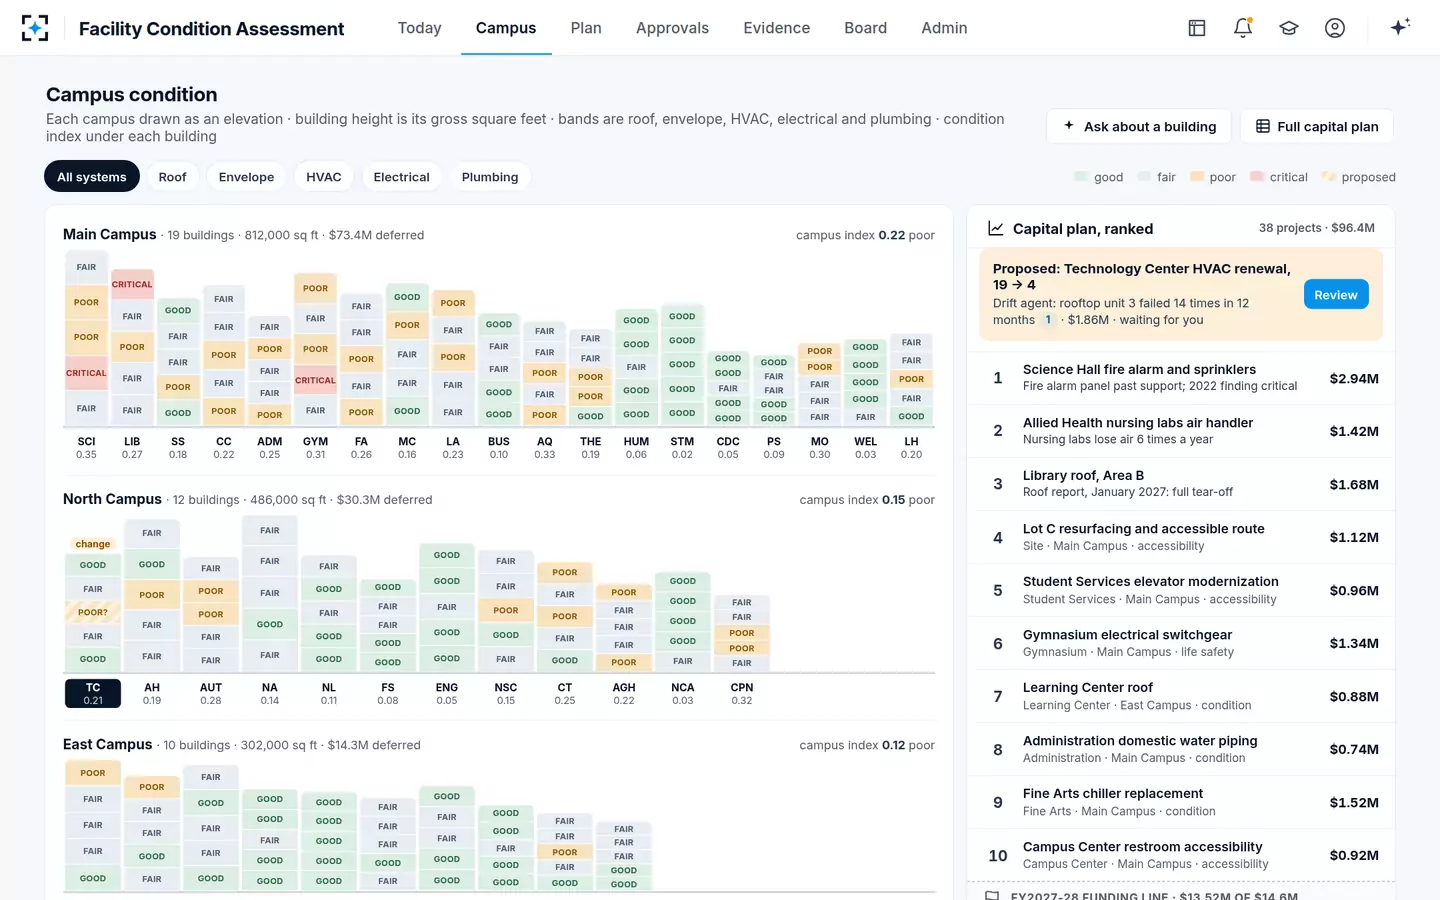Toggle the Electrical system filter
Image resolution: width=1440 pixels, height=900 pixels.
click(401, 177)
